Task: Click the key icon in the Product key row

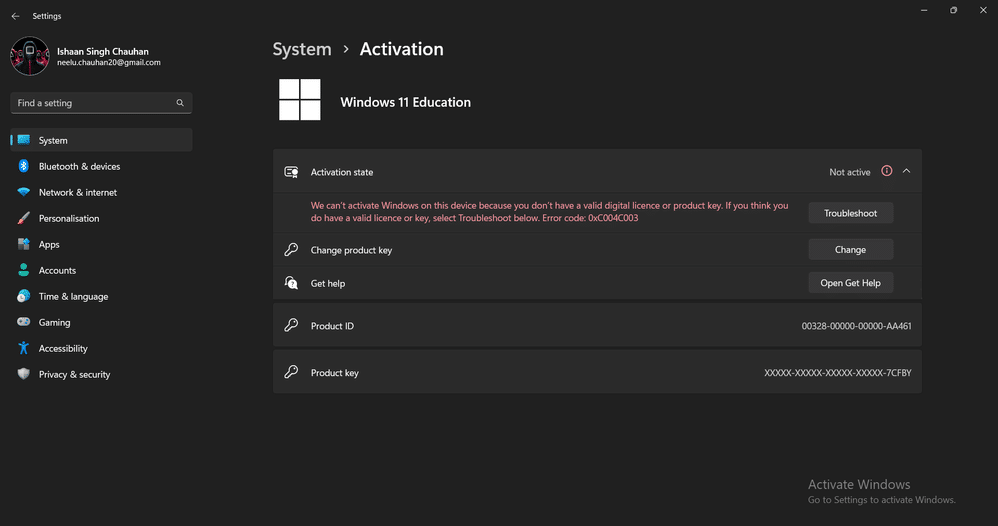Action: pos(292,373)
